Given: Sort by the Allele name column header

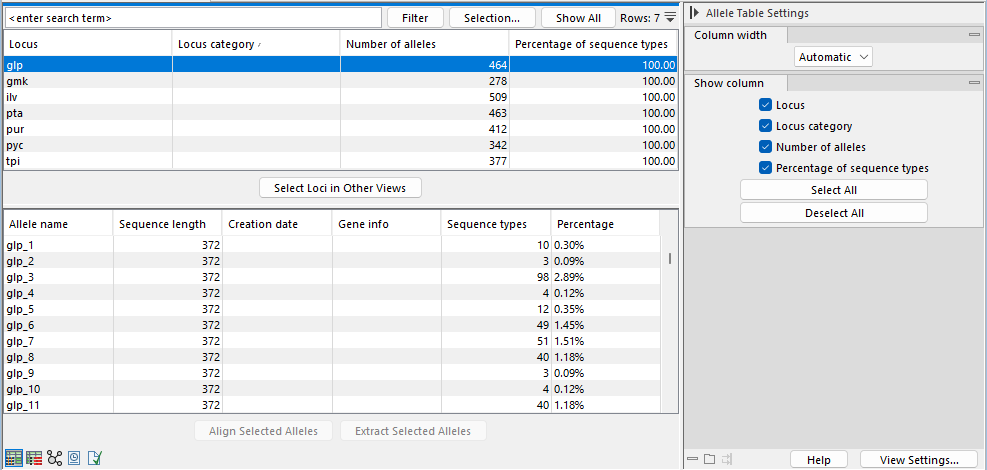Looking at the screenshot, I should tap(59, 225).
